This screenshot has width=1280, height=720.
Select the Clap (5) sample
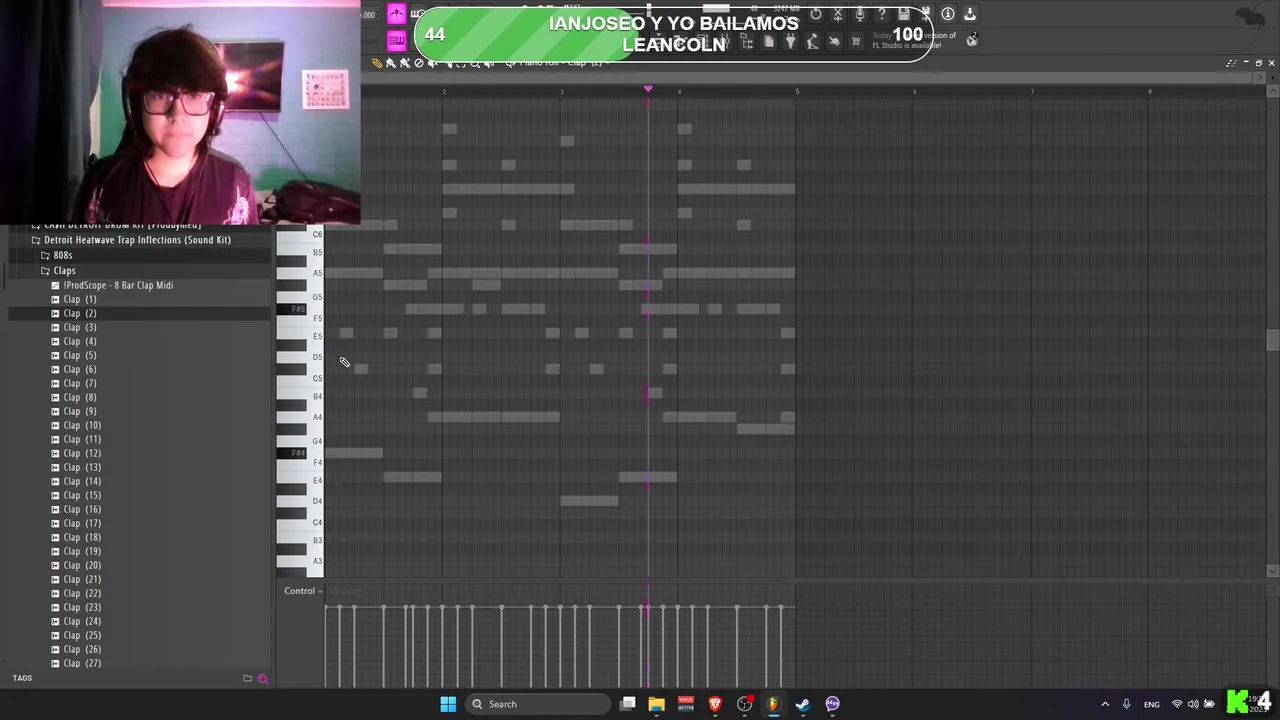80,355
